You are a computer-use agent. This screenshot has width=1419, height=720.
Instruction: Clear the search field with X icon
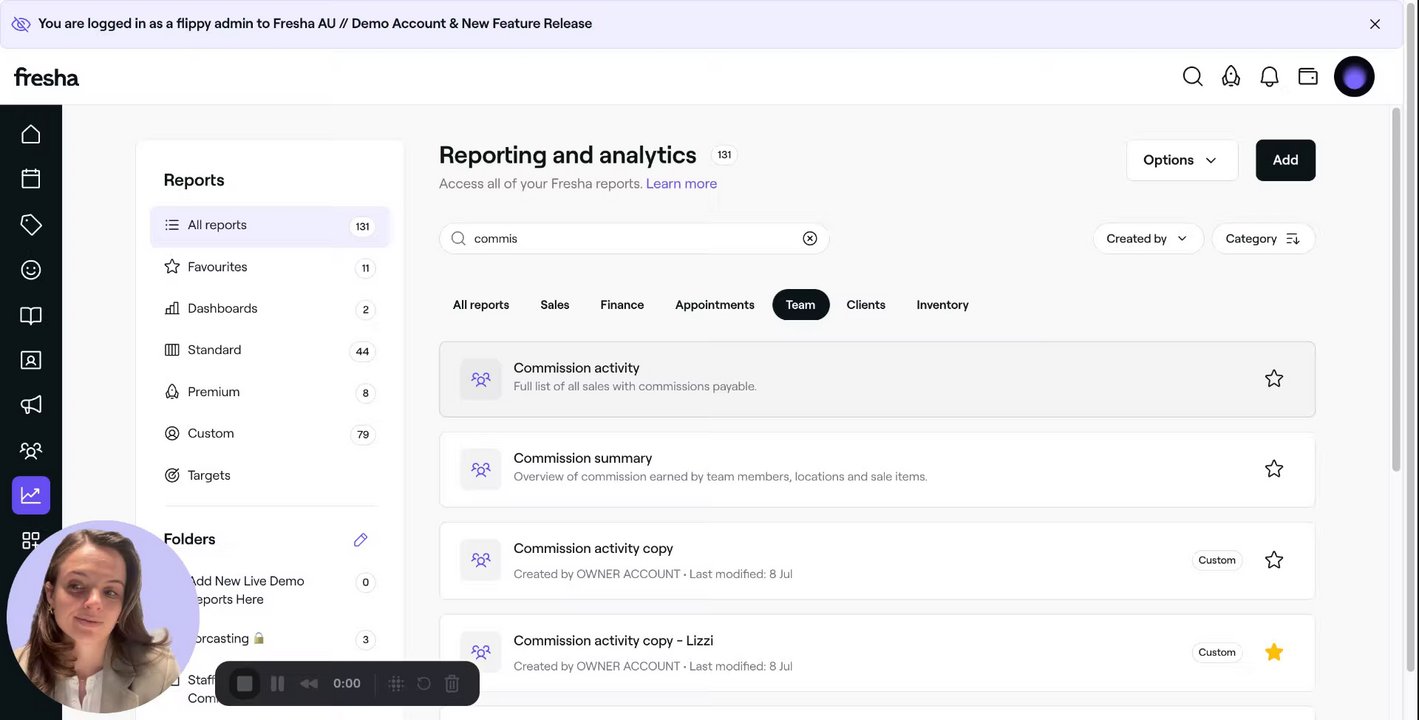pyautogui.click(x=810, y=238)
